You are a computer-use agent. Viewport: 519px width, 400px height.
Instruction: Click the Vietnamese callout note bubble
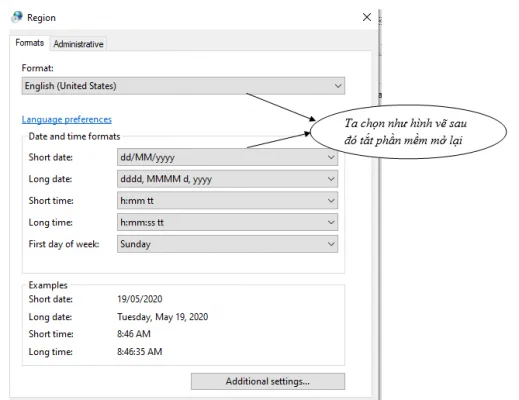(408, 132)
